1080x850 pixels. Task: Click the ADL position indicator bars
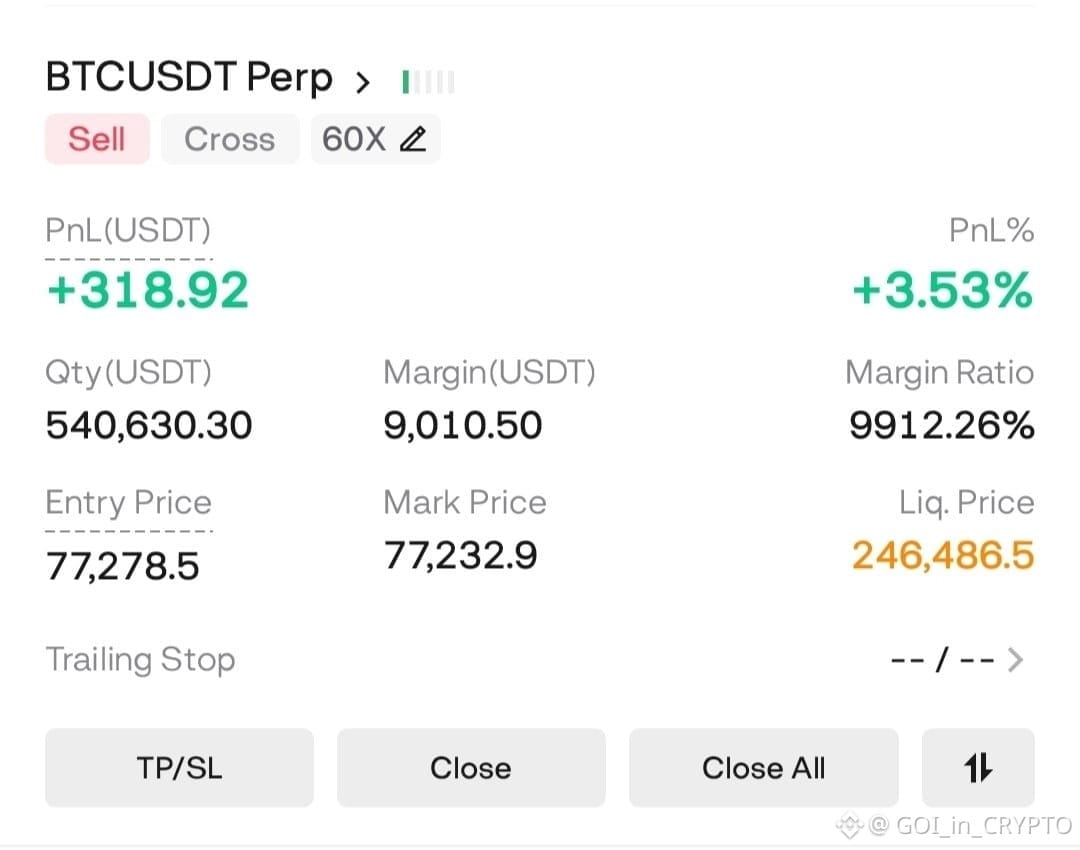(x=428, y=81)
